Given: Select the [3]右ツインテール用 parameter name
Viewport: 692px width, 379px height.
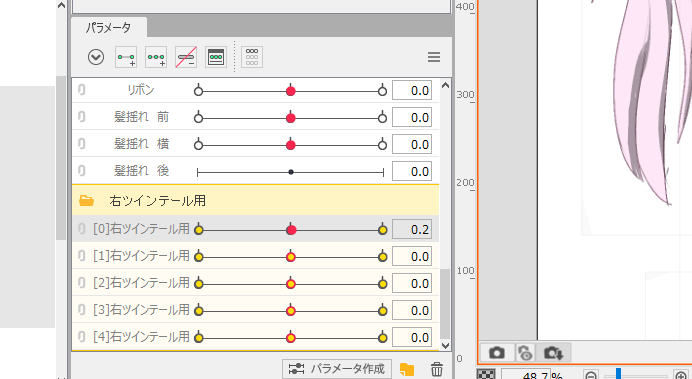Looking at the screenshot, I should [141, 310].
